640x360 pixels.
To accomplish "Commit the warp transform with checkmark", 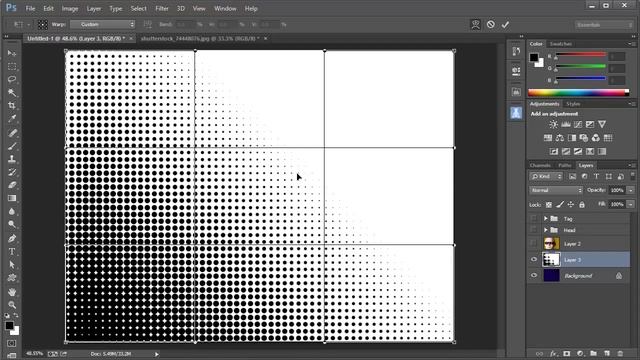I will [505, 24].
